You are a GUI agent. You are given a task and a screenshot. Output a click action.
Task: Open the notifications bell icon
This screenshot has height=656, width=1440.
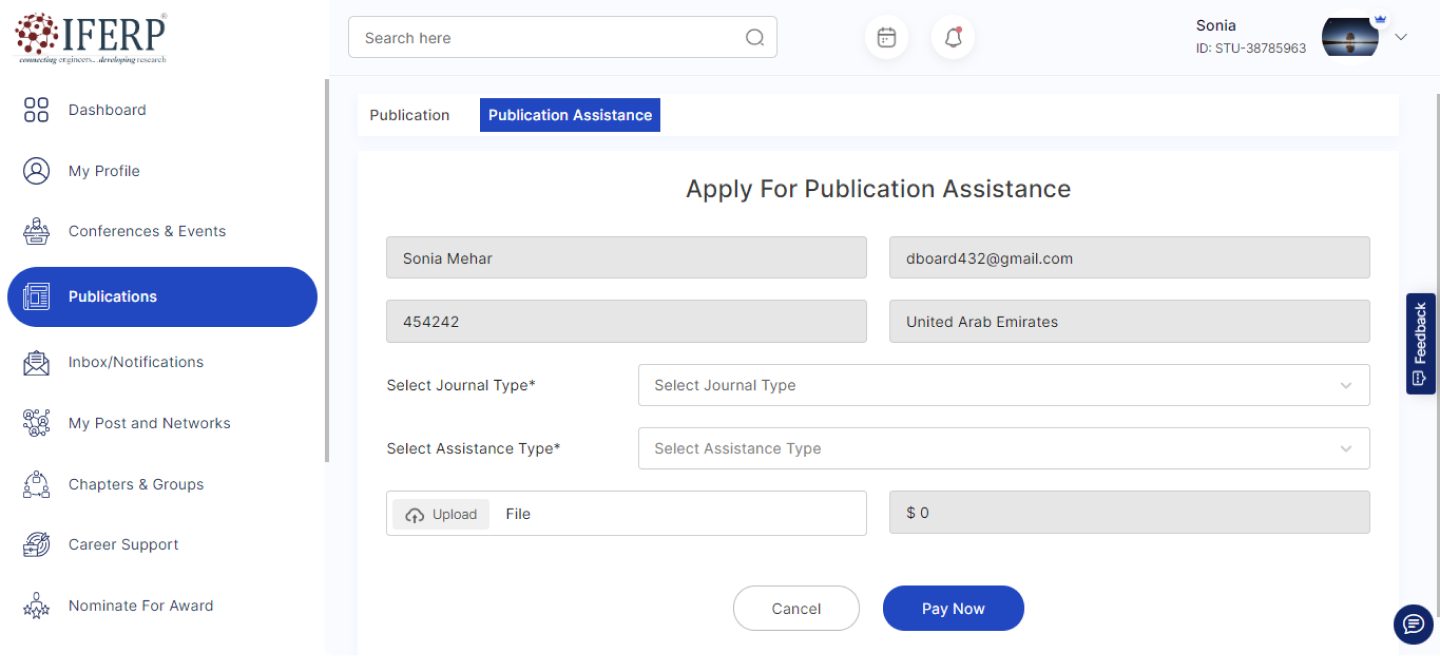[x=953, y=38]
